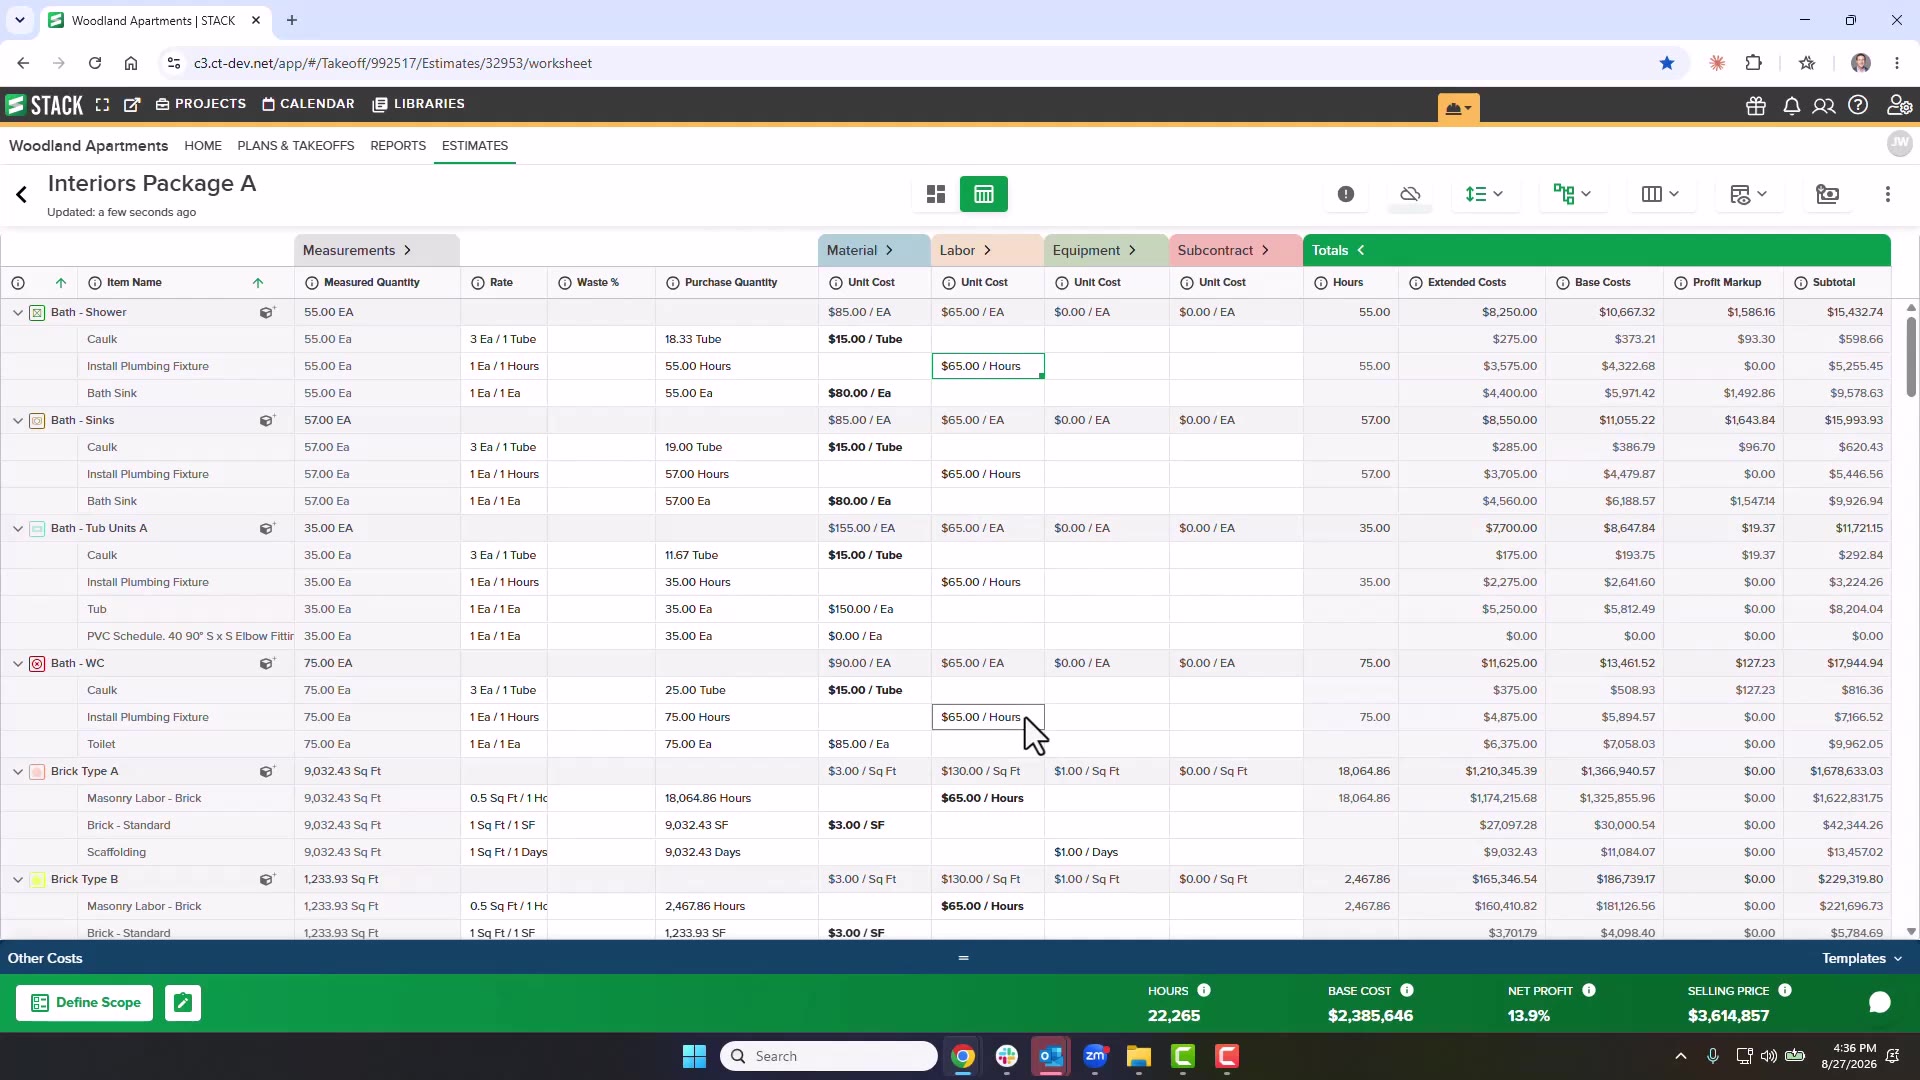Open Chrome from the Windows taskbar
The height and width of the screenshot is (1080, 1920).
963,1056
